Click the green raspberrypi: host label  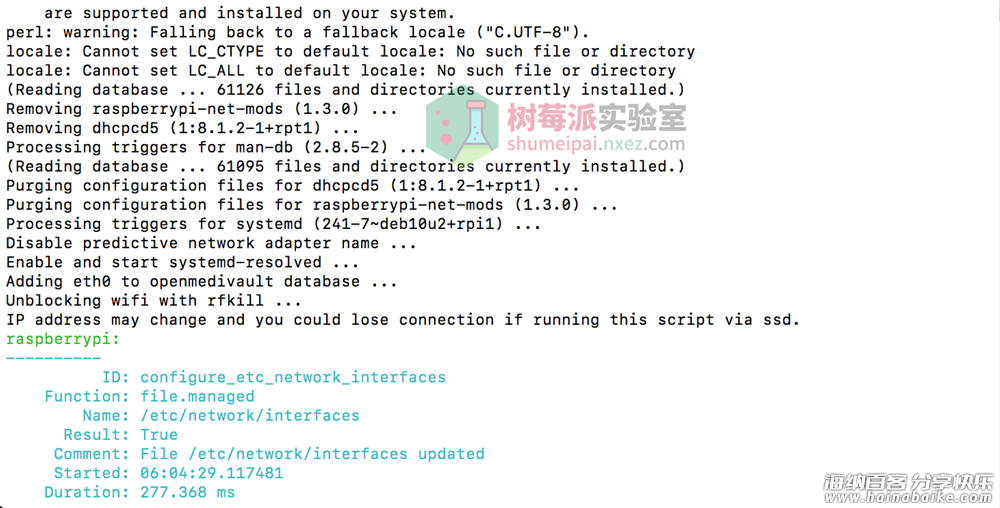click(x=63, y=339)
